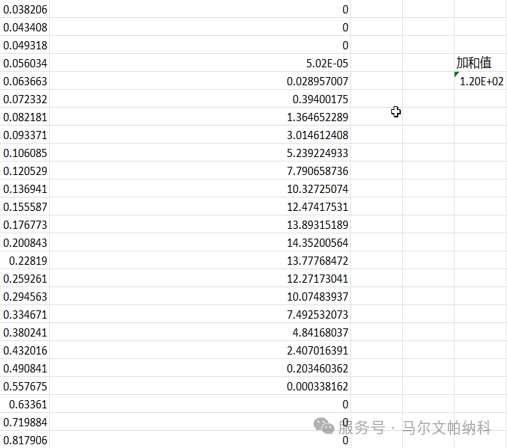This screenshot has height=448, width=507.
Task: Select the cell showing 0.817906
Action: click(25, 441)
